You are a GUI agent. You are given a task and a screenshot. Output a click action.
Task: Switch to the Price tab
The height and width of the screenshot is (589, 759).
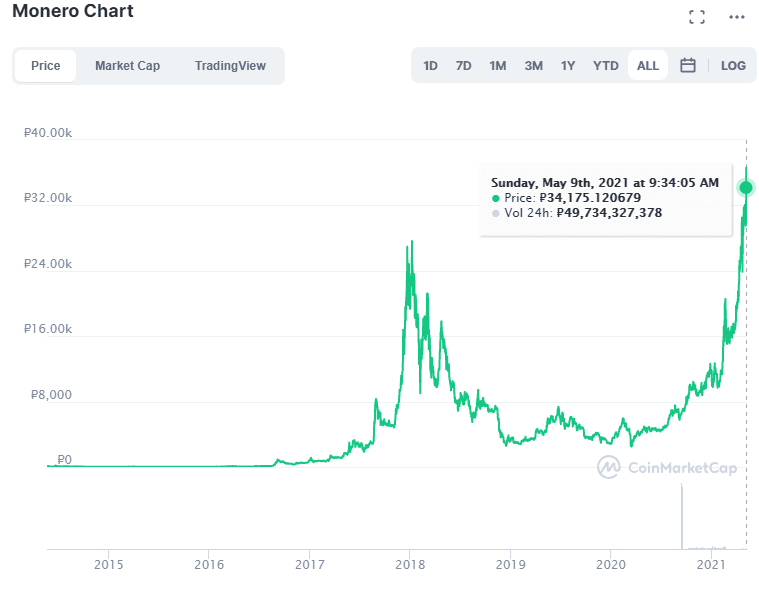coord(46,66)
